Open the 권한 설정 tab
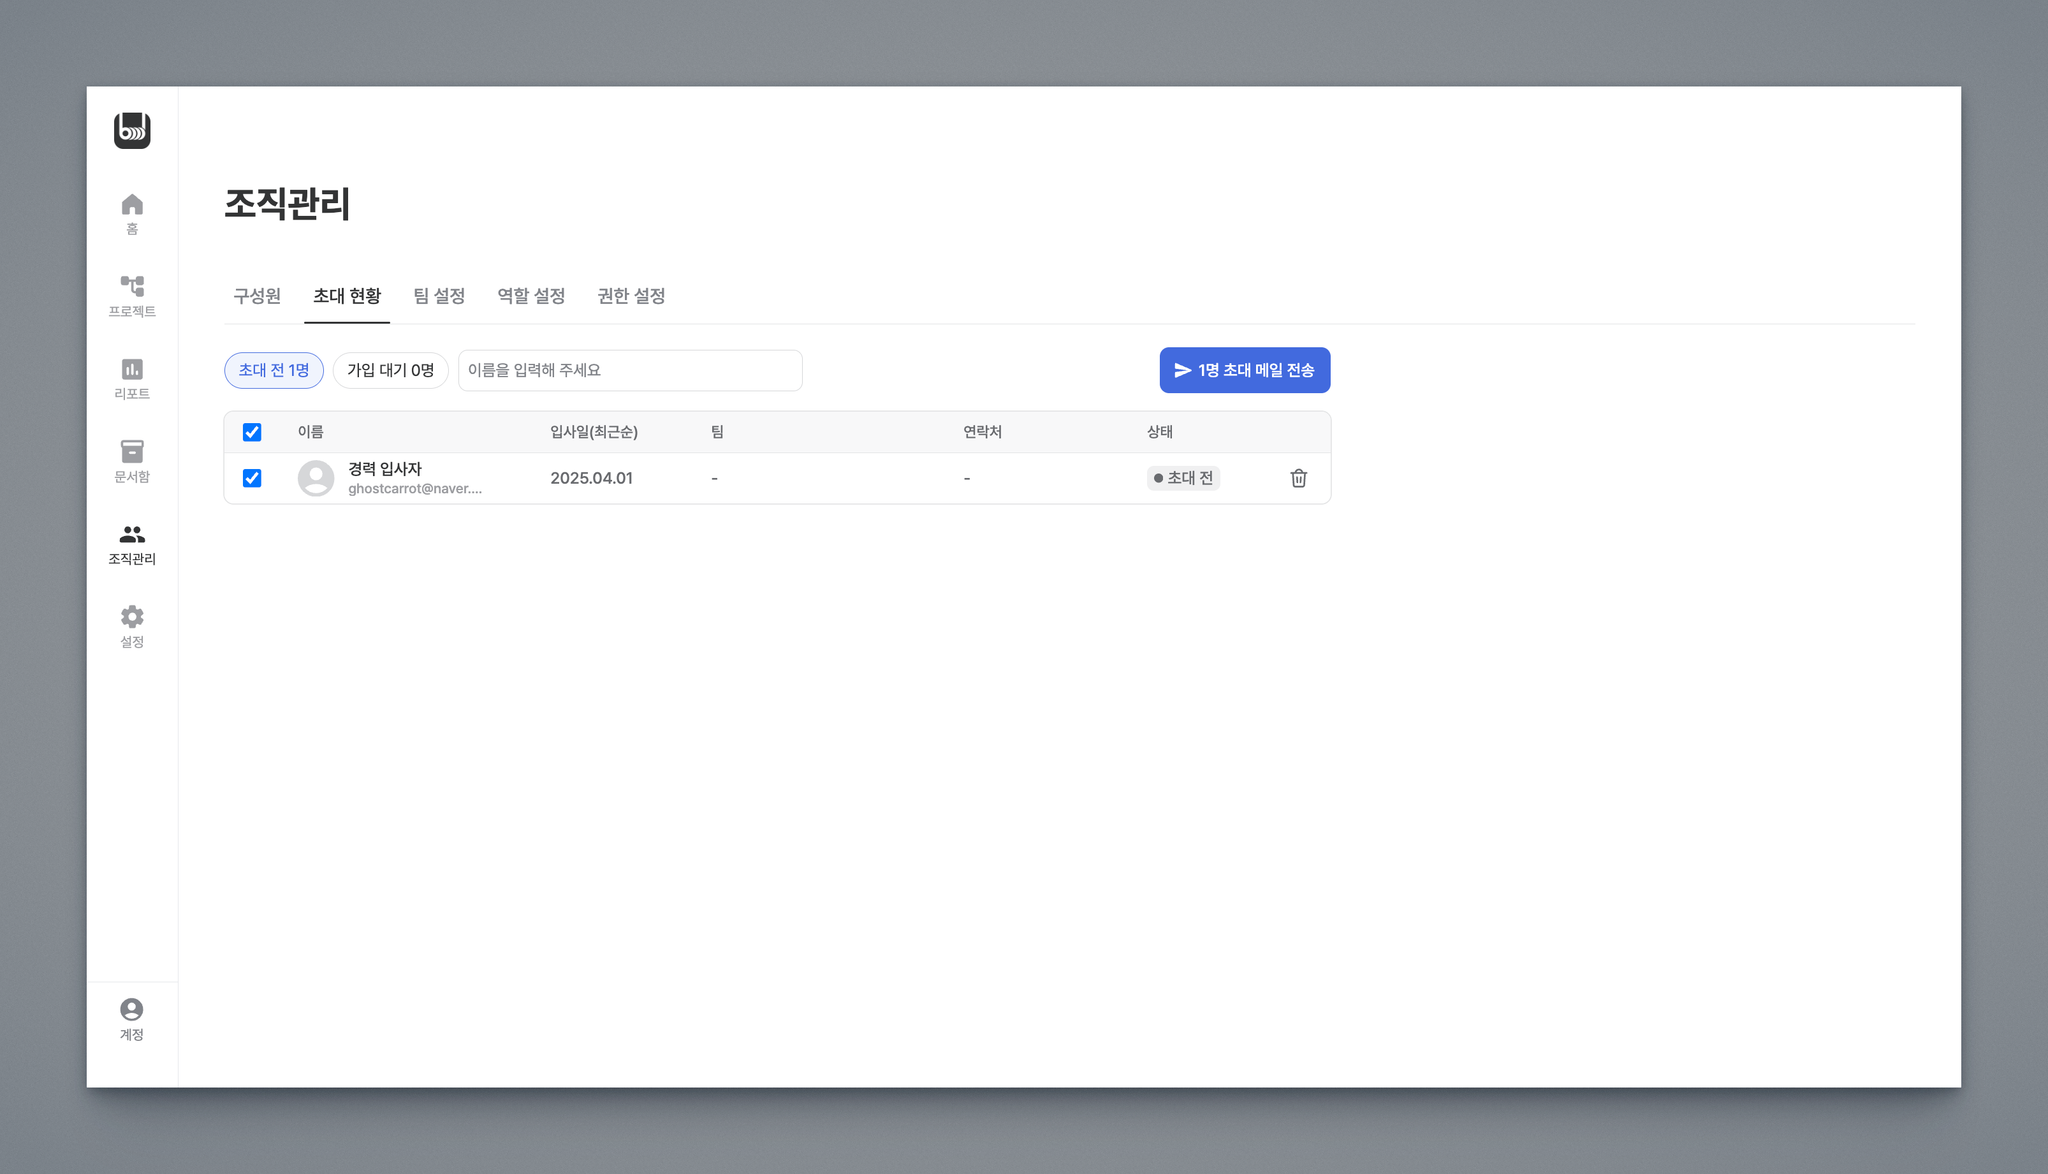2048x1174 pixels. point(631,296)
